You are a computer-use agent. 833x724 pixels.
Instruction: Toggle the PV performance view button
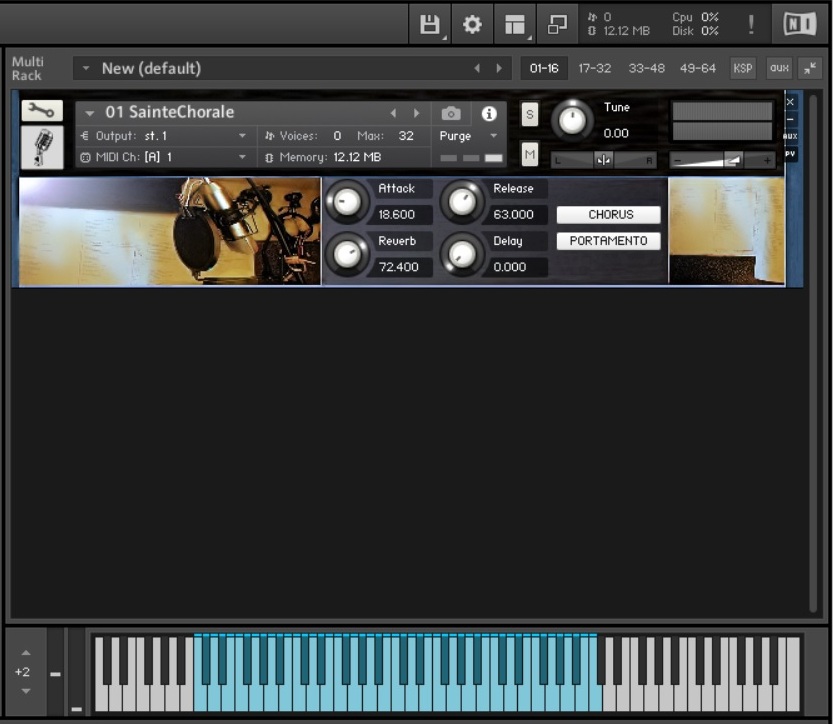click(x=790, y=154)
